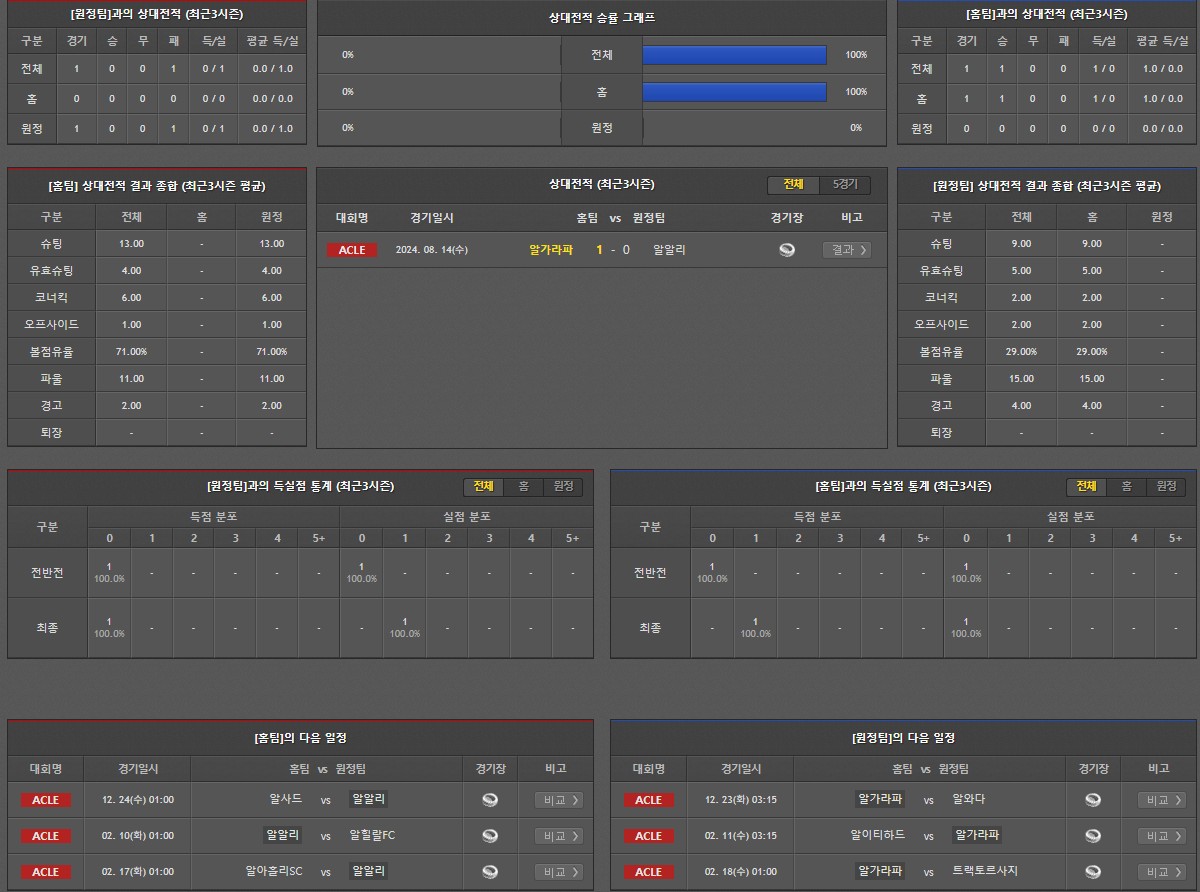Viewport: 1200px width, 892px height.
Task: Open stadium icon for 알알리 vs 알힐랄FC
Action: pos(490,836)
